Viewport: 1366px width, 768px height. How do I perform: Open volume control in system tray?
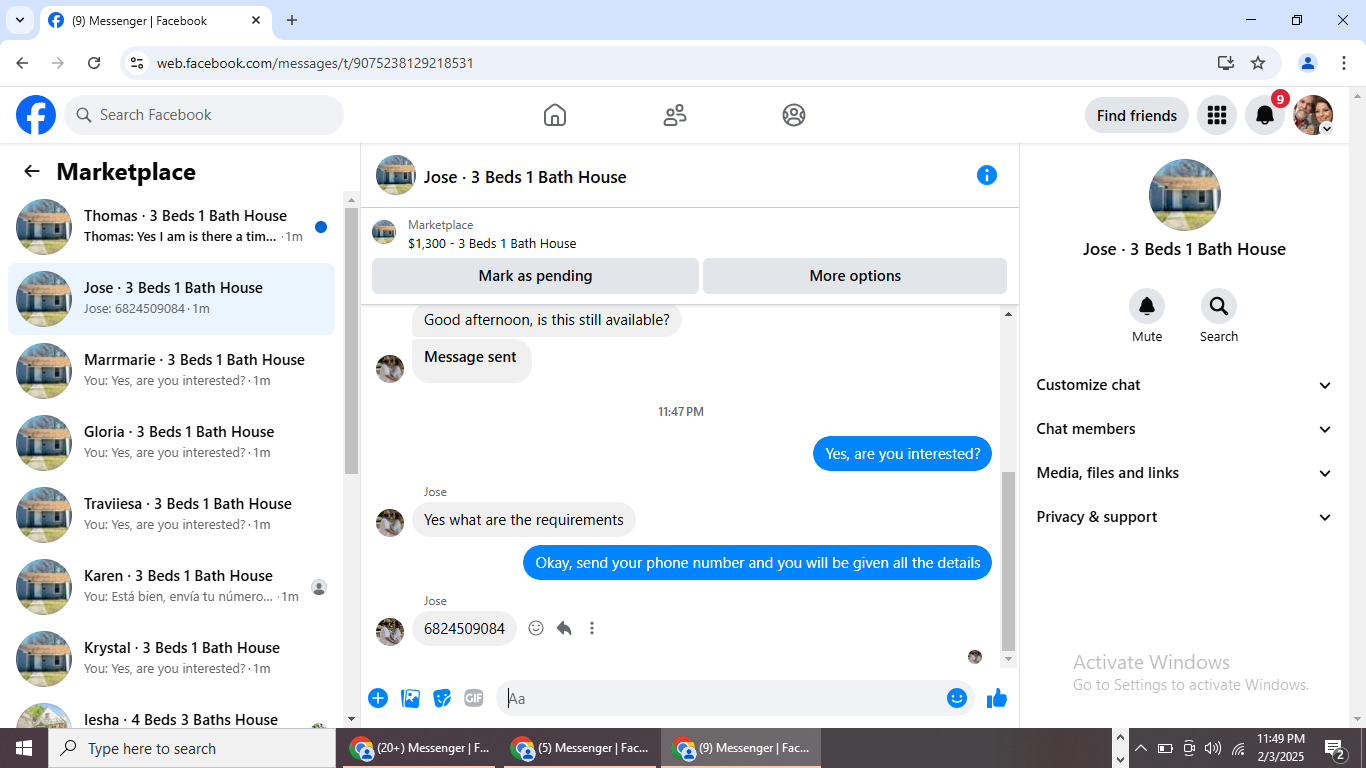point(1213,748)
